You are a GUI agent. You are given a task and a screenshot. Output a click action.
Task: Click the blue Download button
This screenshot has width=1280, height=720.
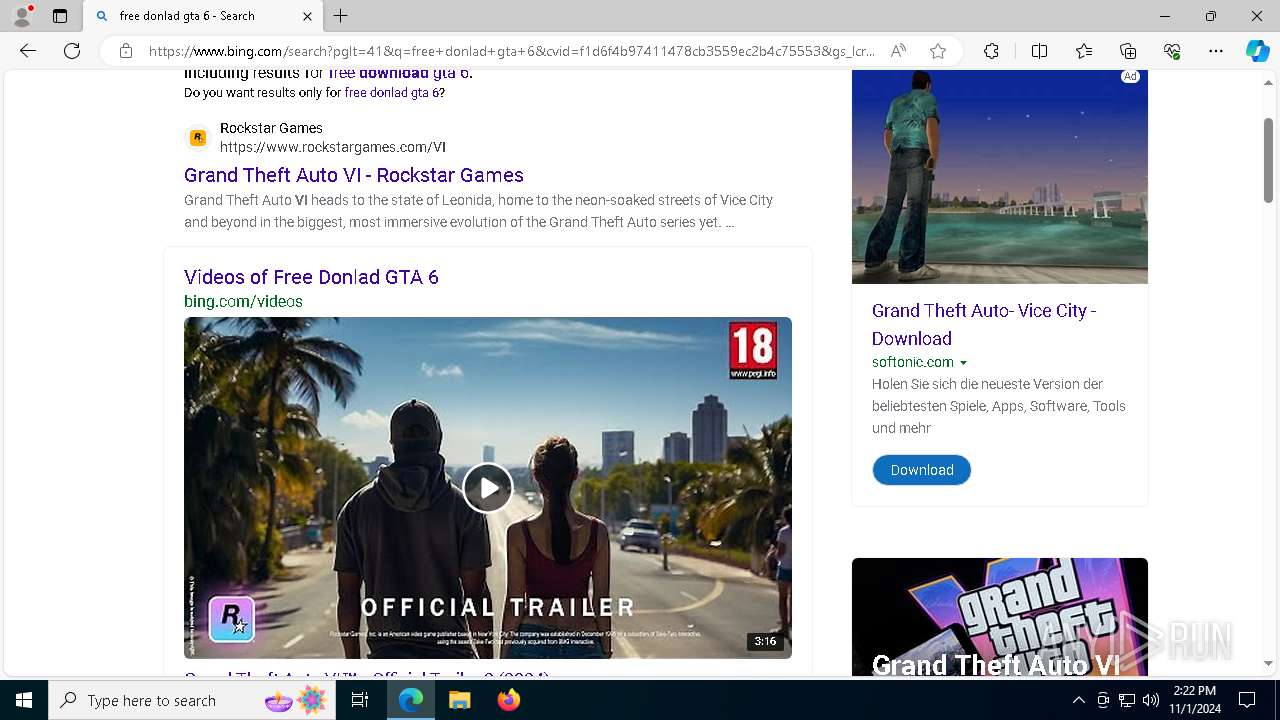click(x=922, y=470)
